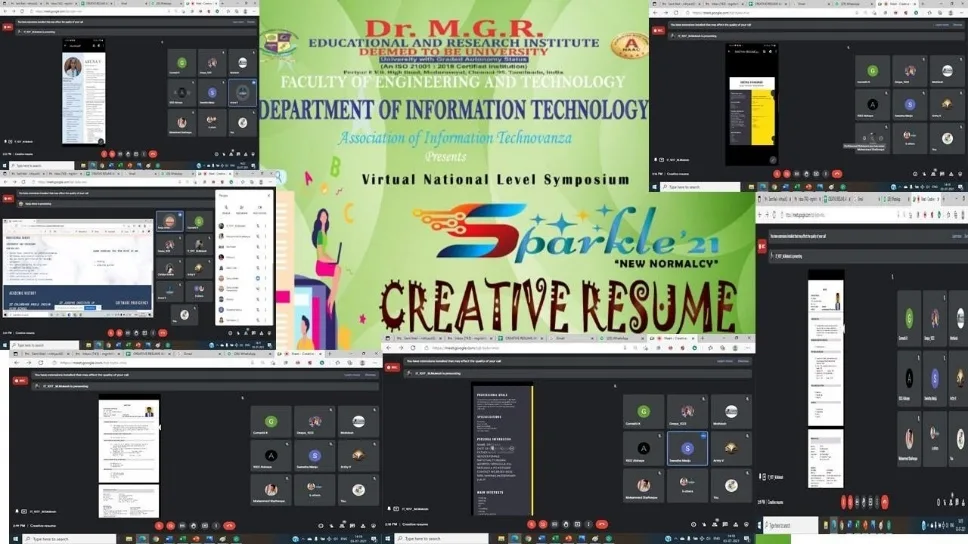Viewport: 968px width, 544px height.
Task: End call in the dark-resume Meet window
Action: click(602, 524)
